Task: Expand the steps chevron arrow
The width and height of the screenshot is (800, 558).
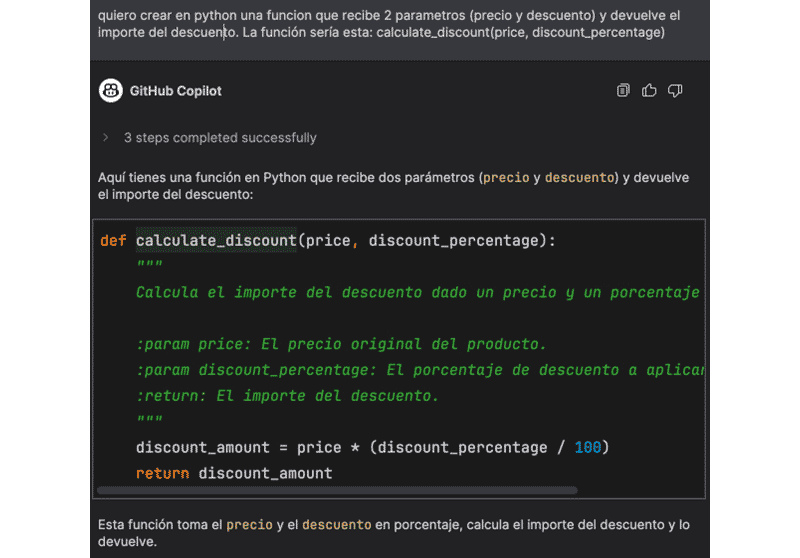Action: [105, 138]
